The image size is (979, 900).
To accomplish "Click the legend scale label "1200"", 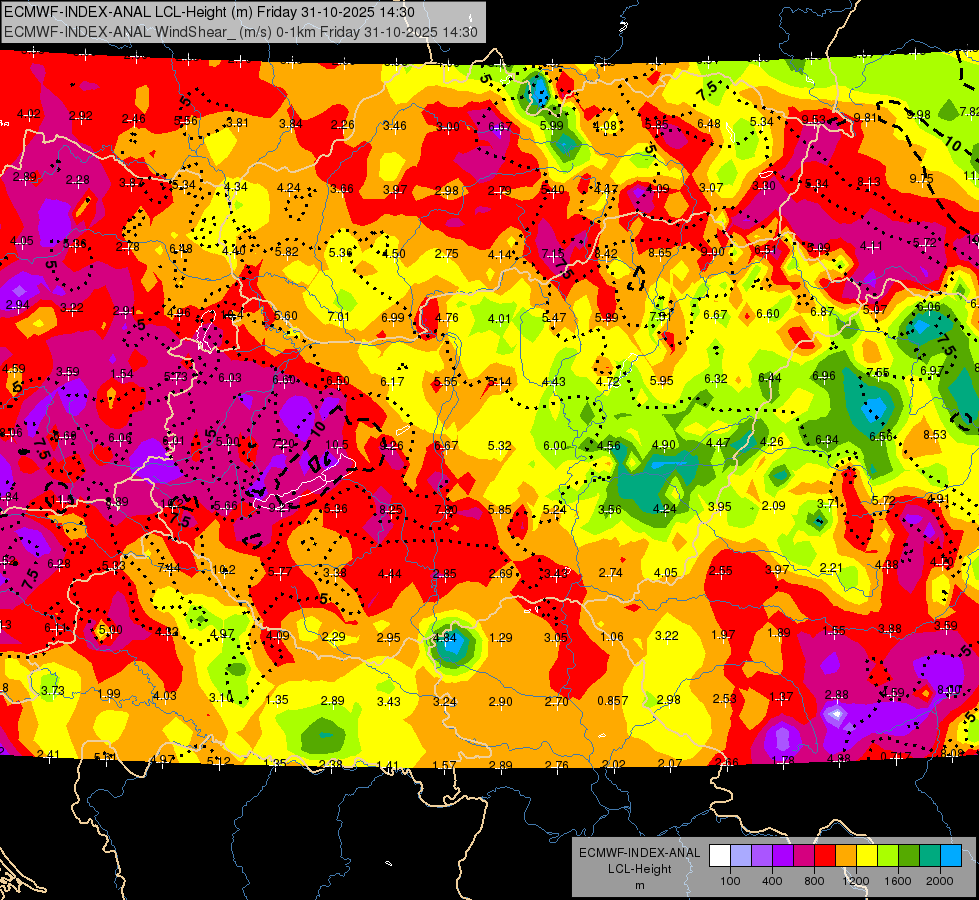I will click(856, 881).
